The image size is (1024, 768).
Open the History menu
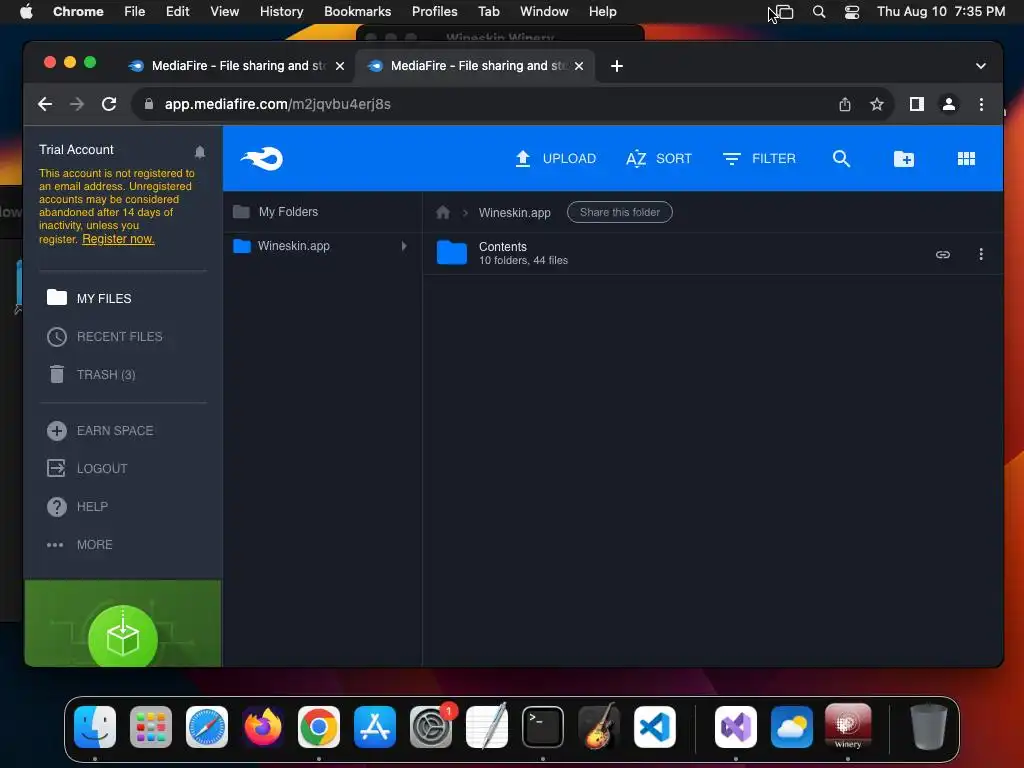point(281,11)
